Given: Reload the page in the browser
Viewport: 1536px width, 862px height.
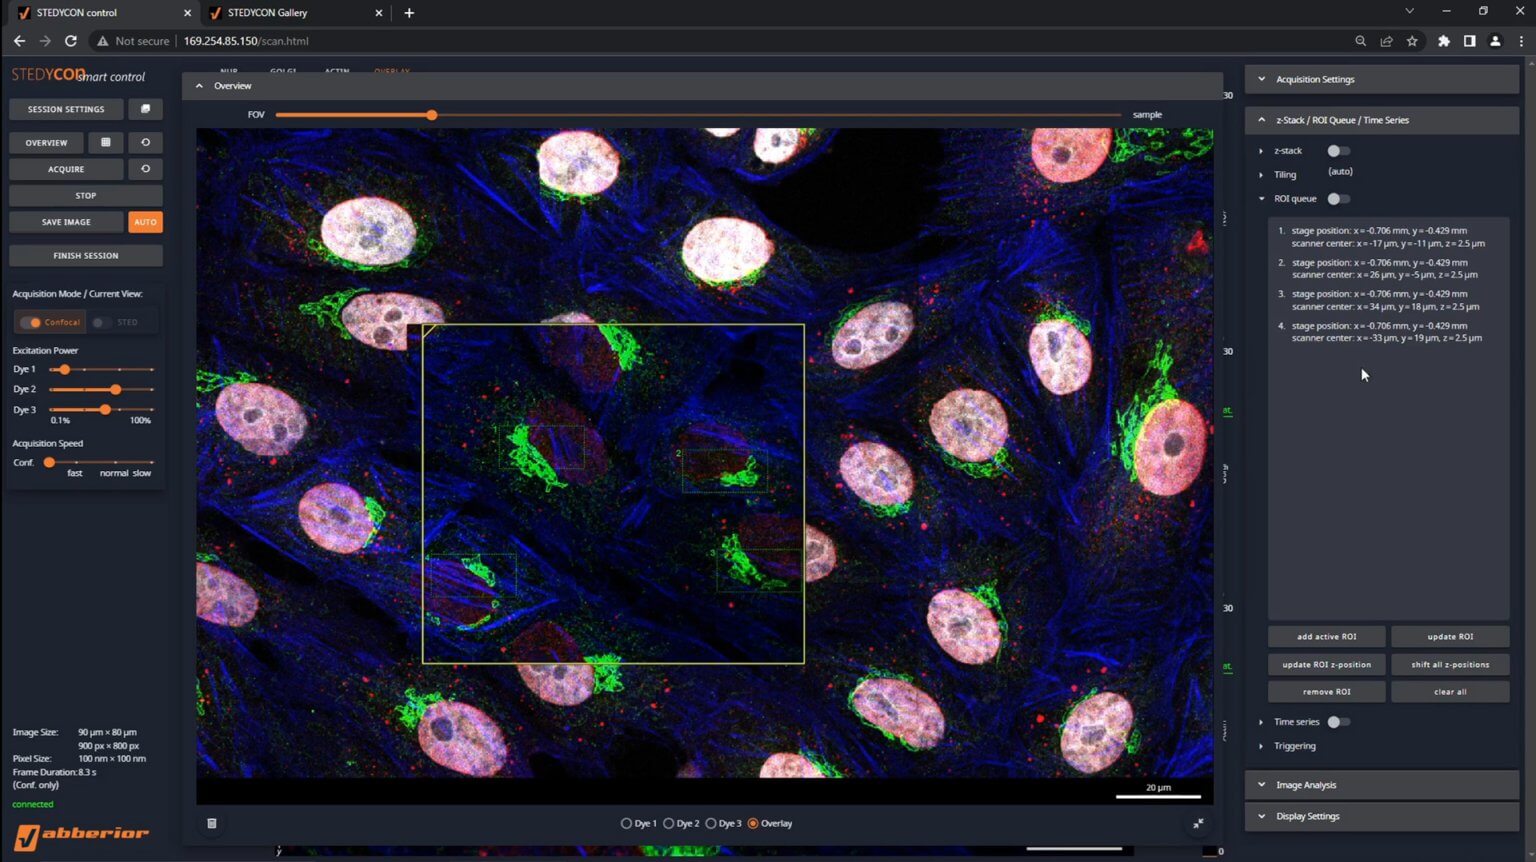Looking at the screenshot, I should point(71,41).
